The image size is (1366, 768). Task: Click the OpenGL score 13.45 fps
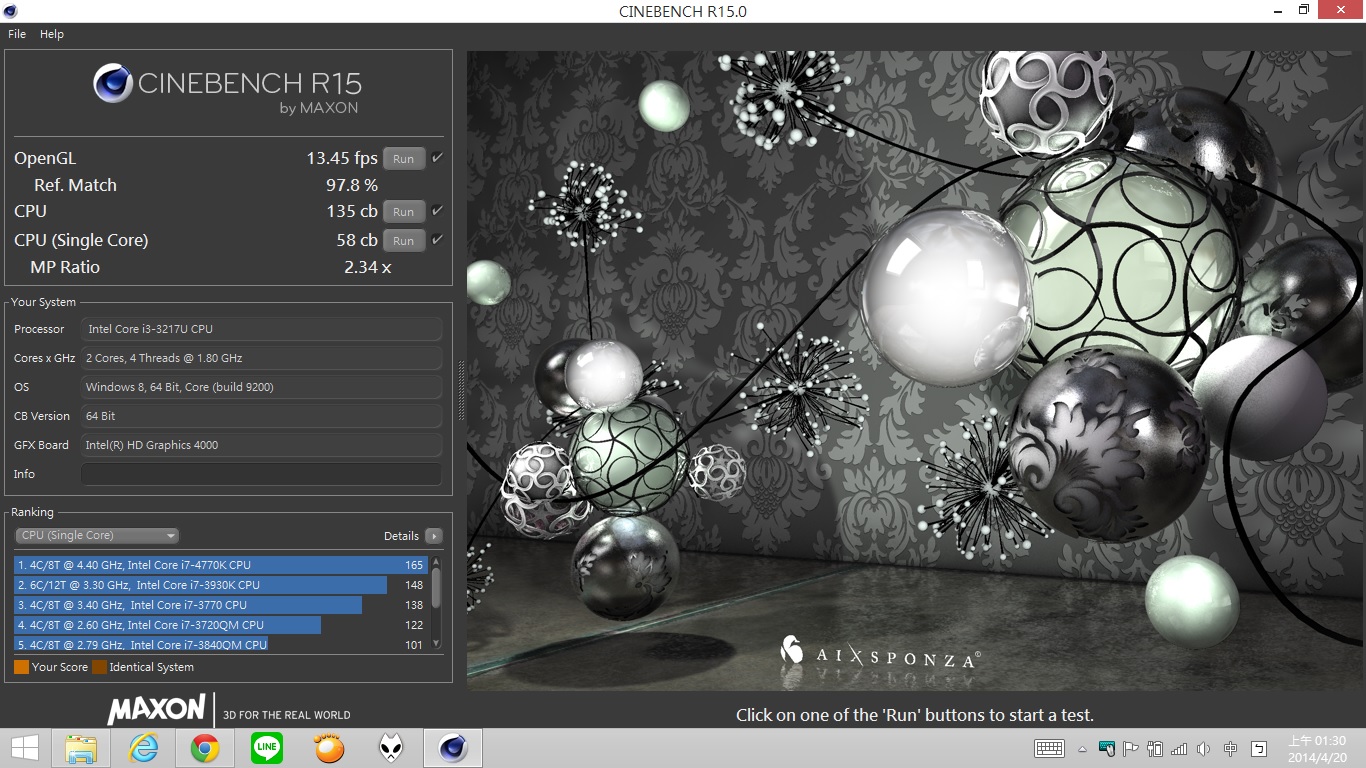click(342, 158)
